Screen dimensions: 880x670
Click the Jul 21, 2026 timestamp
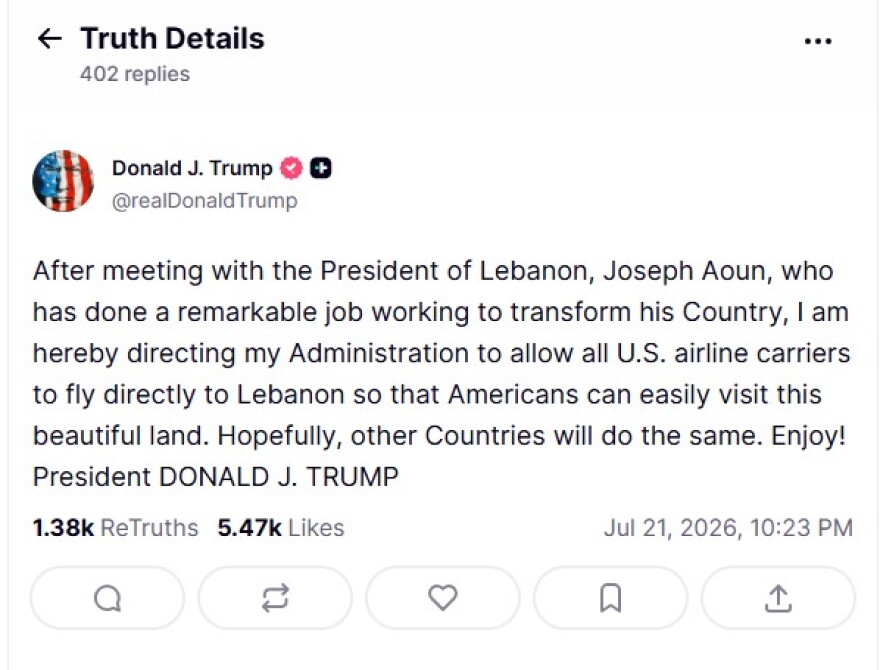click(728, 528)
